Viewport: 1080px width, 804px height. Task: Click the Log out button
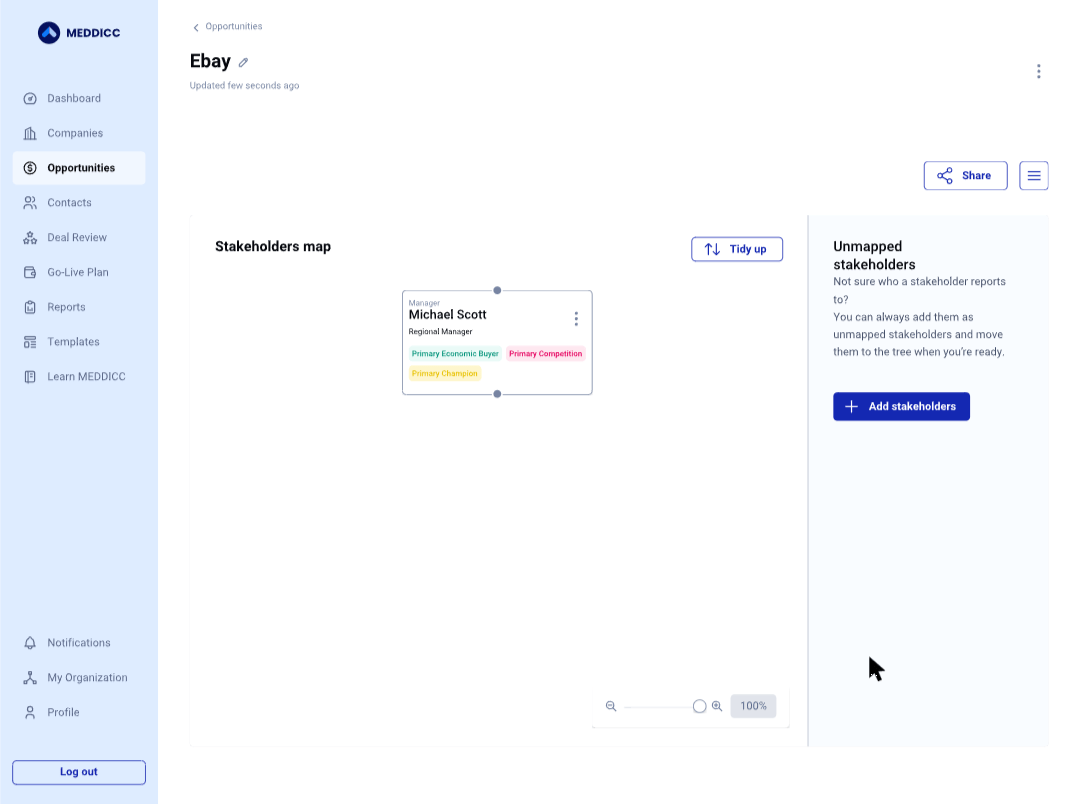79,772
